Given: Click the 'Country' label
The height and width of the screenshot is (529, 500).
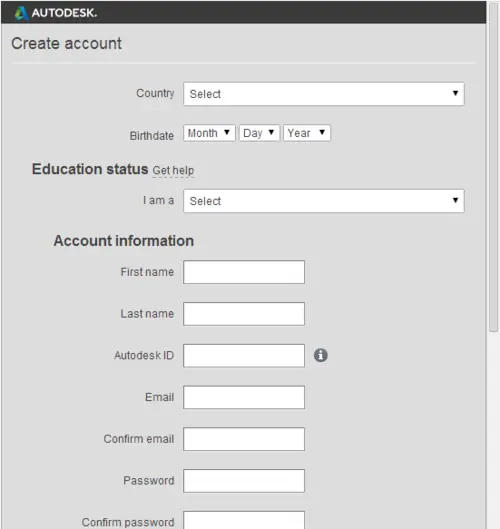Looking at the screenshot, I should tap(155, 93).
